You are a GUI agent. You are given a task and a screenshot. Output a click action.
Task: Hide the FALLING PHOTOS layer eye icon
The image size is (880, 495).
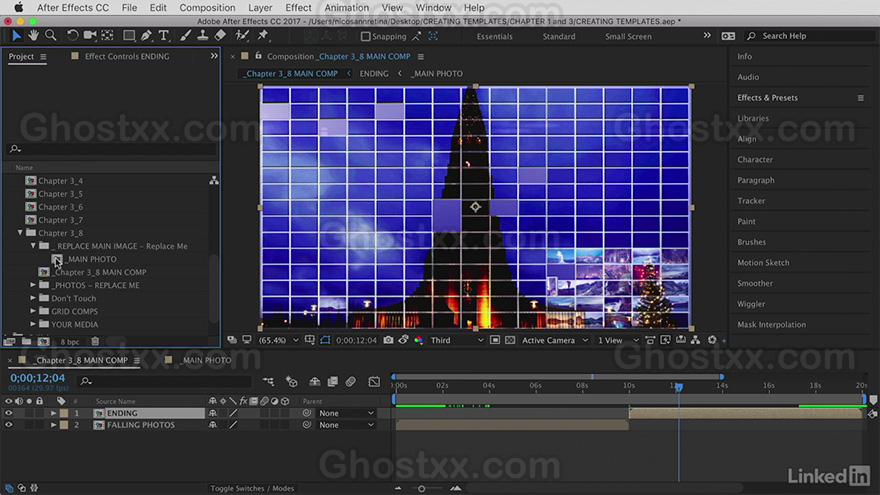[x=8, y=425]
